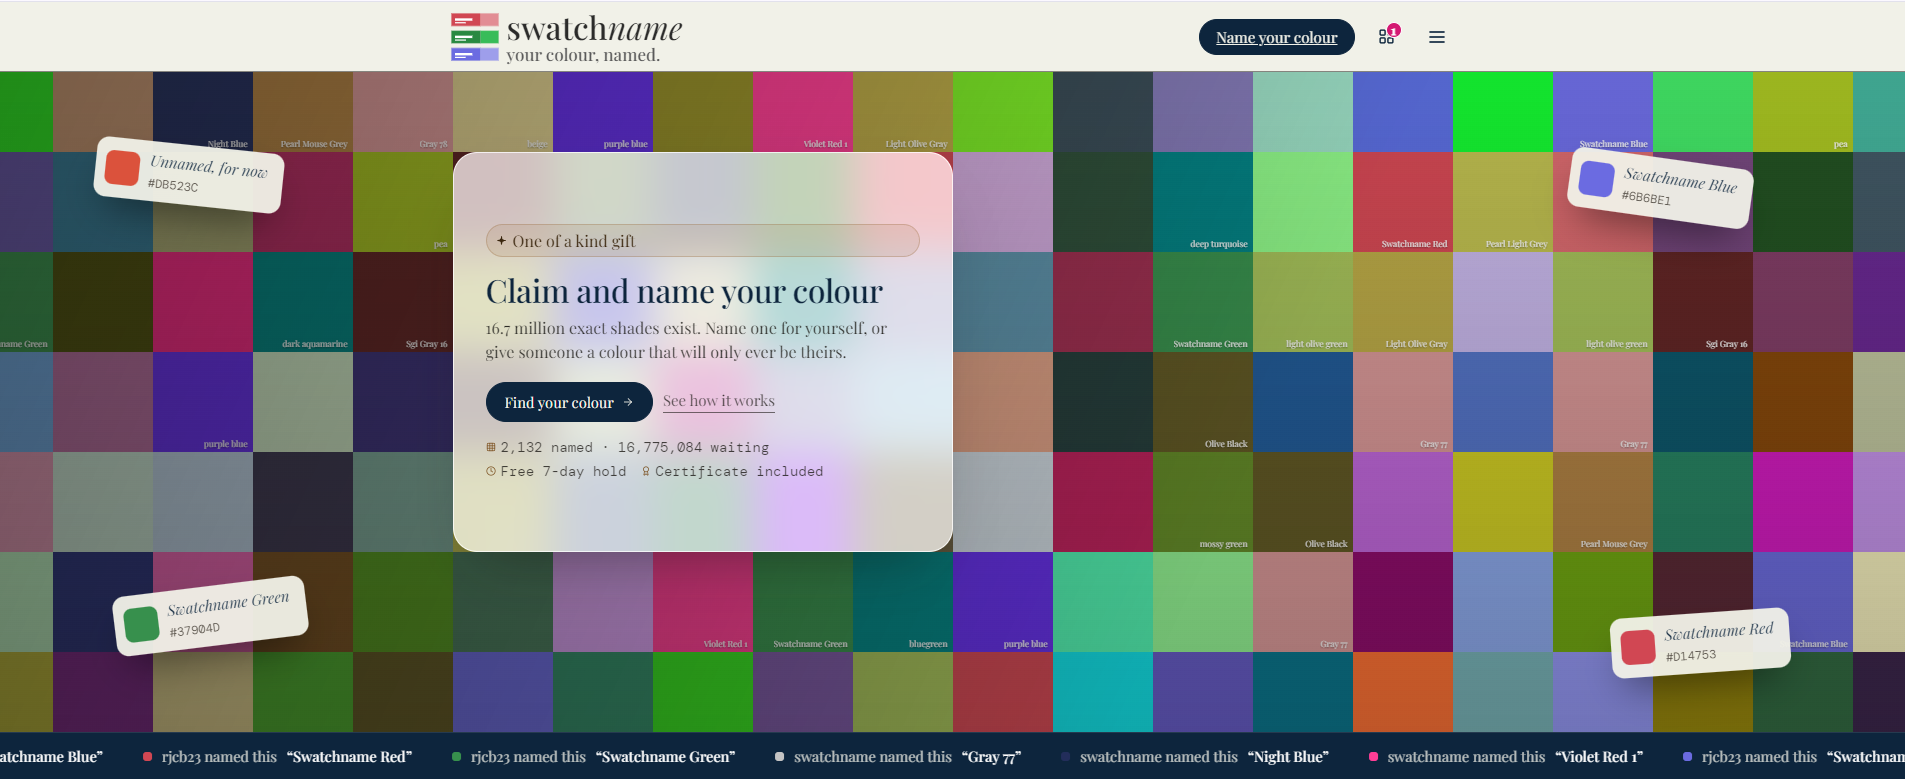Select the Night Blue colour tile
1905x779 pixels.
coord(203,111)
